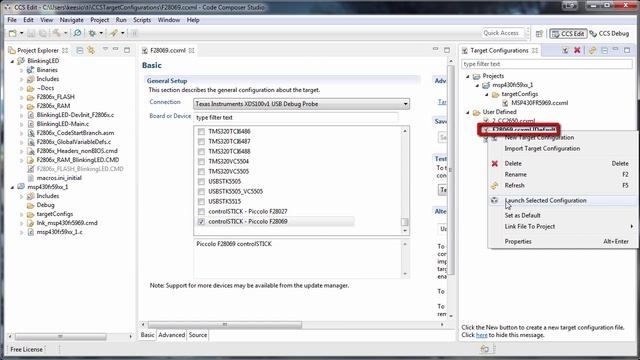Click New Target Configuration icon in panel toolbar

565,50
